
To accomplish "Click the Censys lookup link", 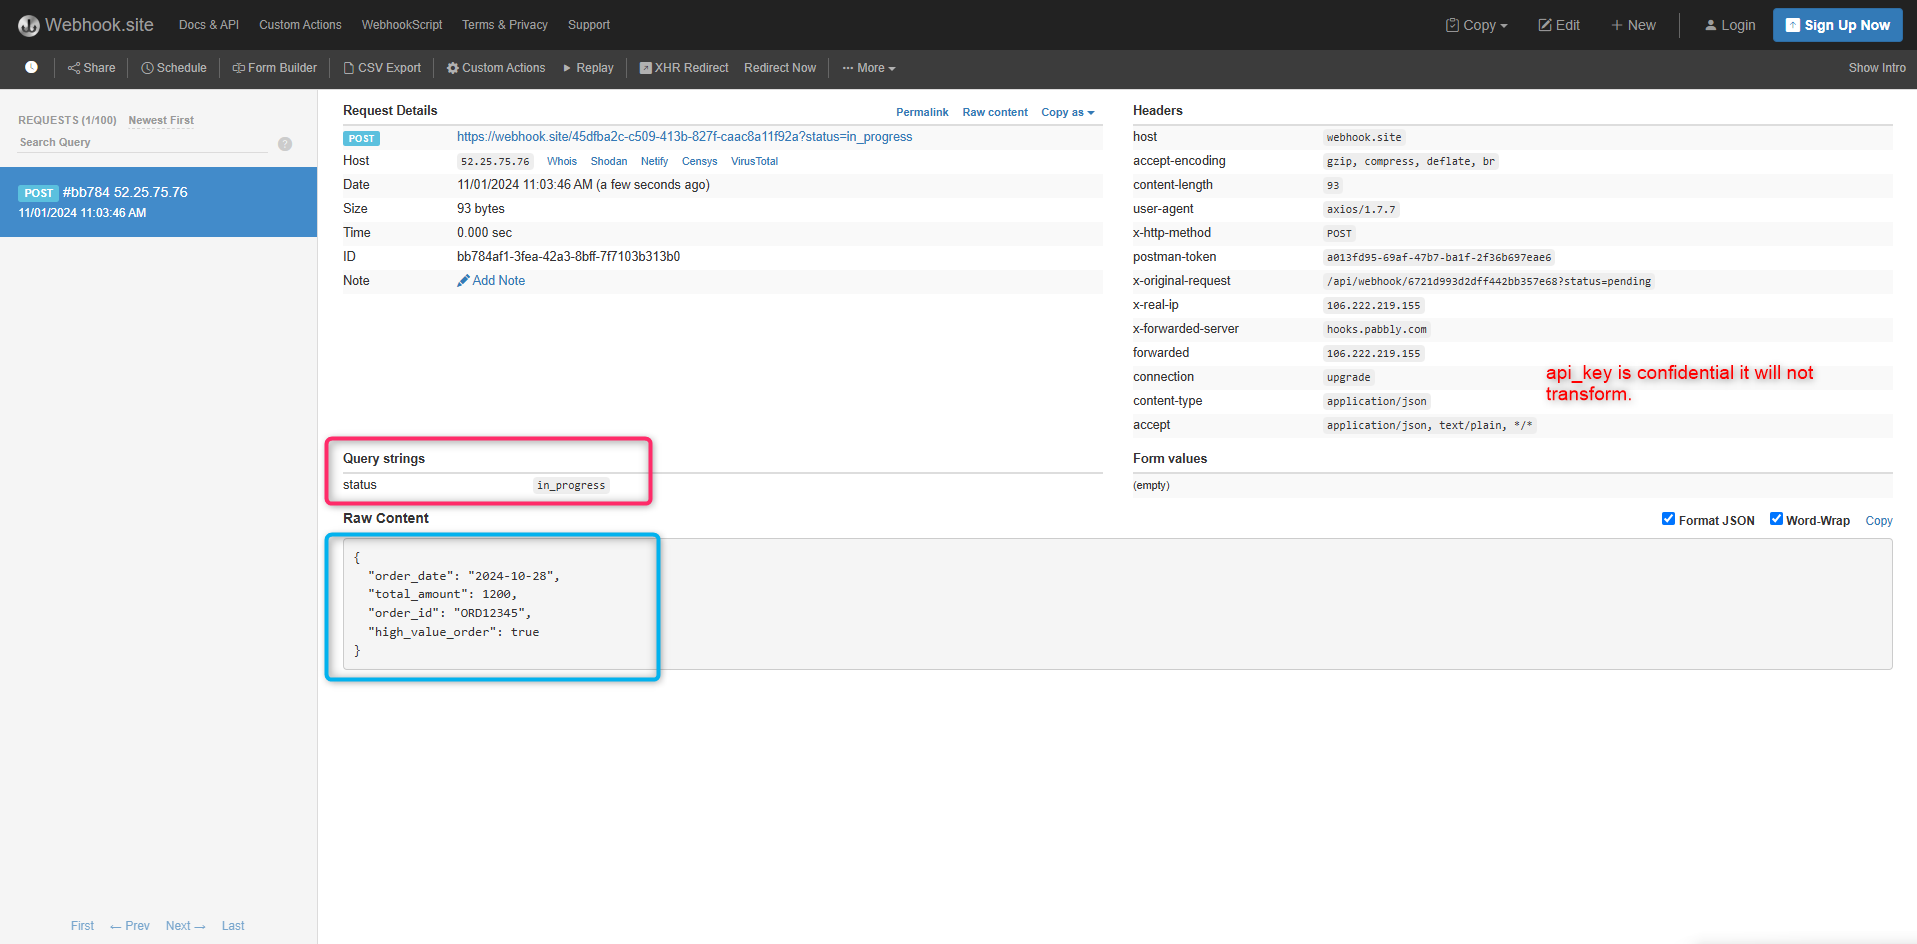I will pos(700,161).
